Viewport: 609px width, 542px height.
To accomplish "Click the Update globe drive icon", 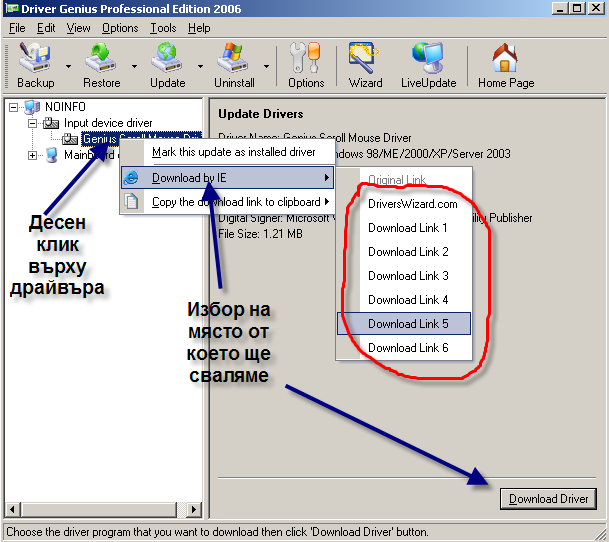I will click(167, 58).
